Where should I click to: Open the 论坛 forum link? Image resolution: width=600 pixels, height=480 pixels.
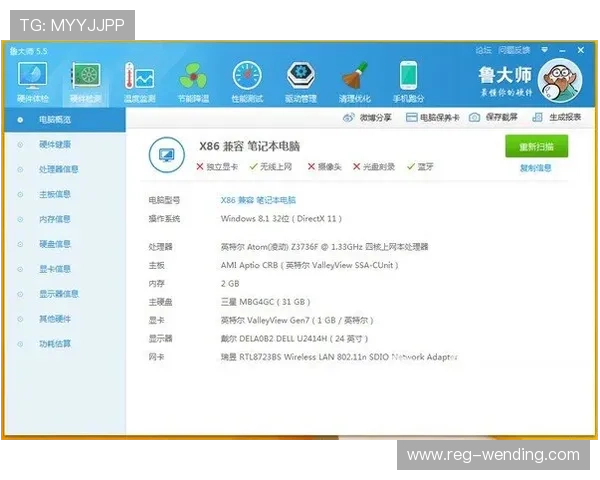(484, 50)
